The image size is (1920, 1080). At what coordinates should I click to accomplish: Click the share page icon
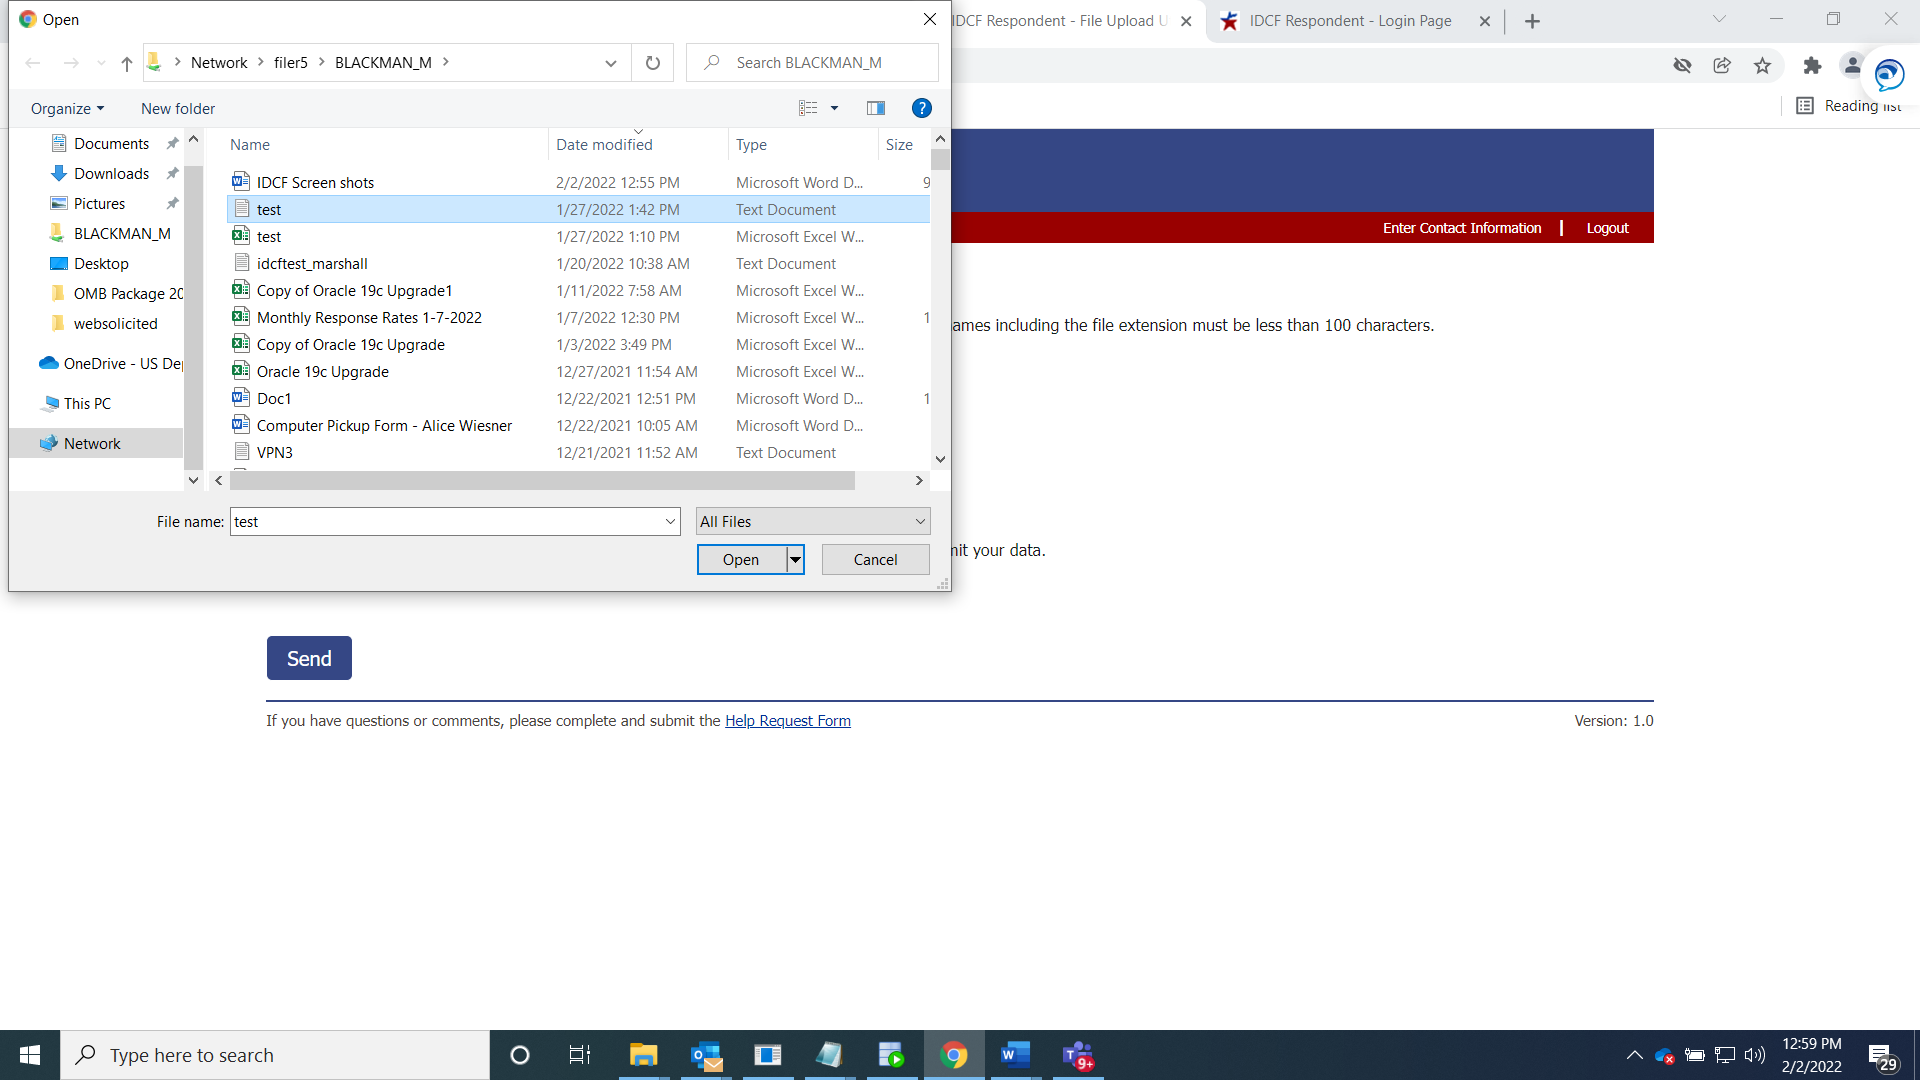click(x=1722, y=66)
